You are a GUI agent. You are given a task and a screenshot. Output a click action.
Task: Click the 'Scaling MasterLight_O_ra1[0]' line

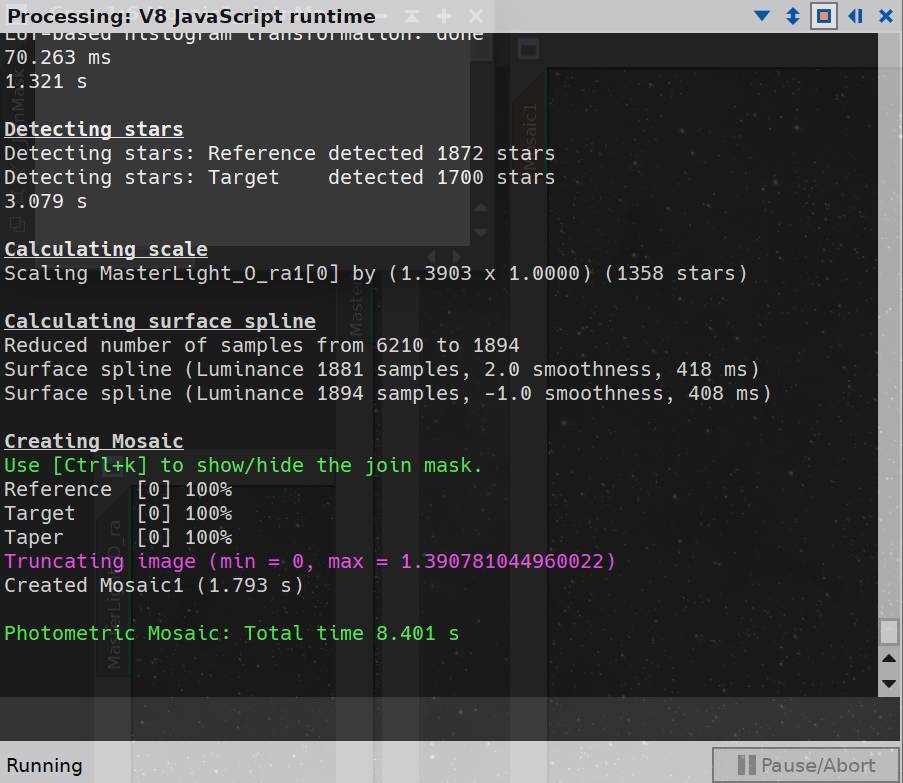[375, 273]
